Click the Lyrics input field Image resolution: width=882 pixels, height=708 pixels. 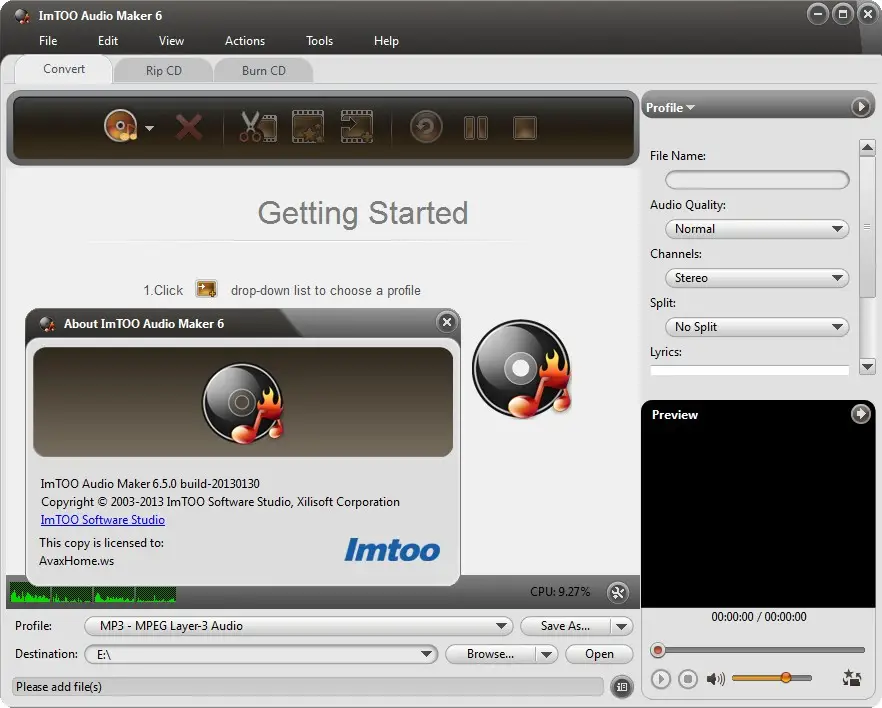[749, 370]
